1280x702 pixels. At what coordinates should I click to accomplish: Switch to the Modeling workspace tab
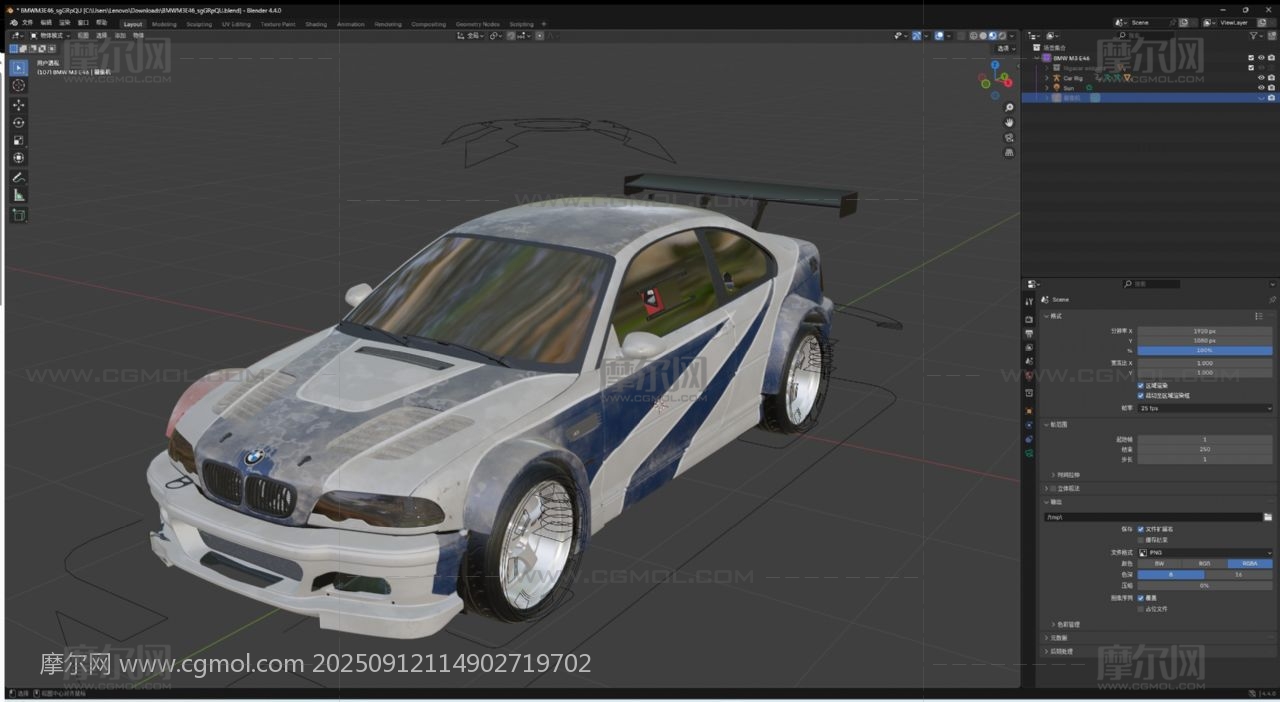pos(164,24)
